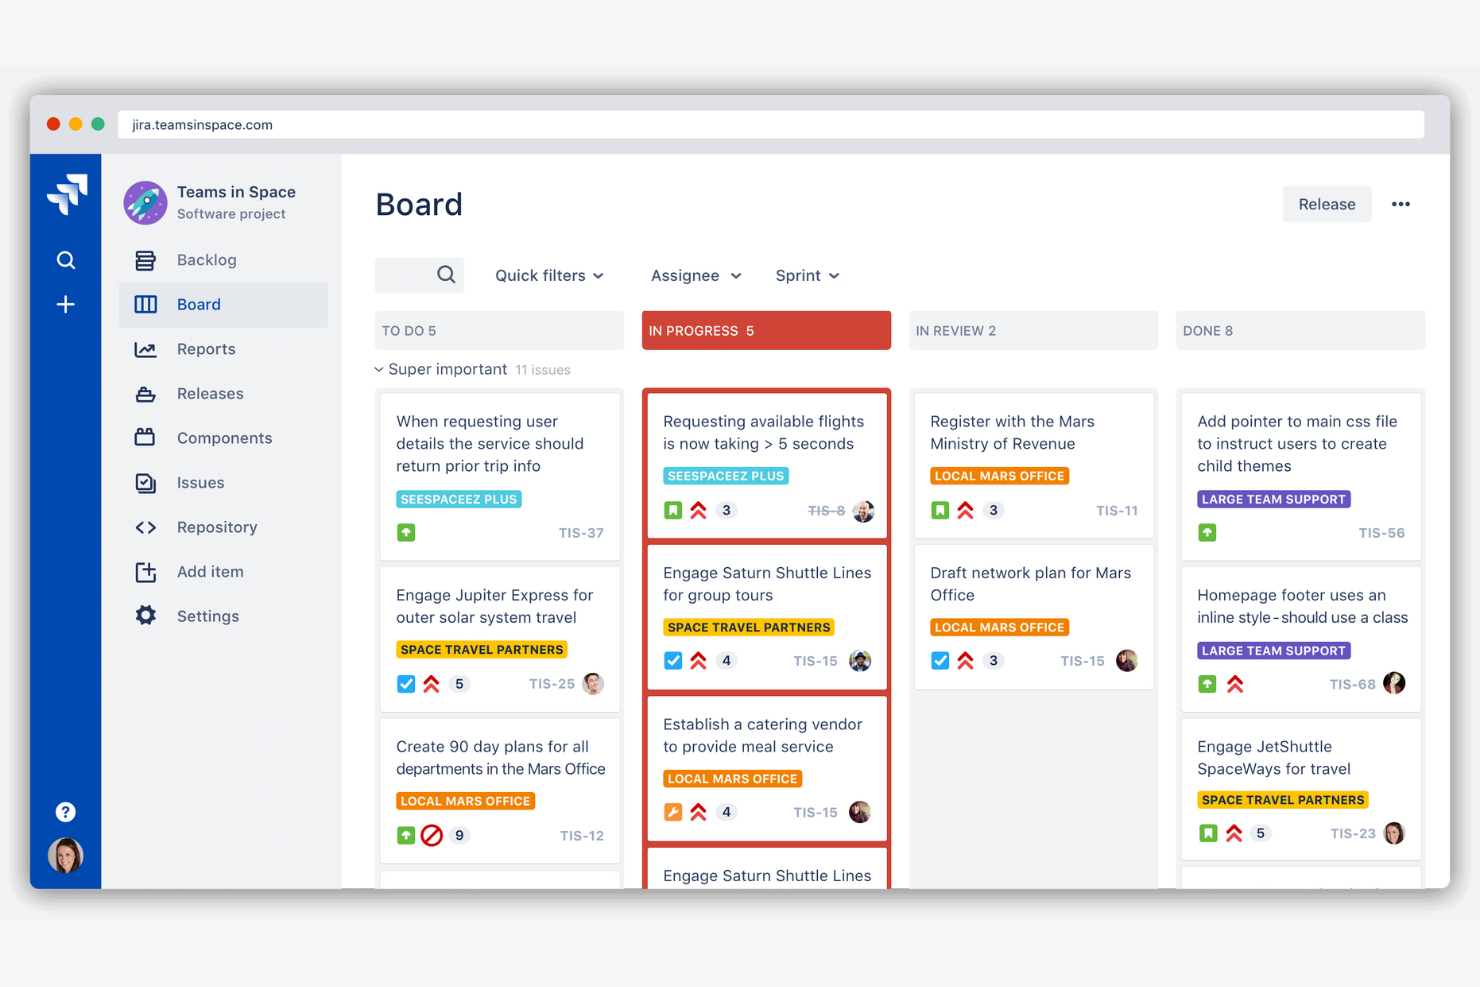Click the Release button

tap(1327, 203)
